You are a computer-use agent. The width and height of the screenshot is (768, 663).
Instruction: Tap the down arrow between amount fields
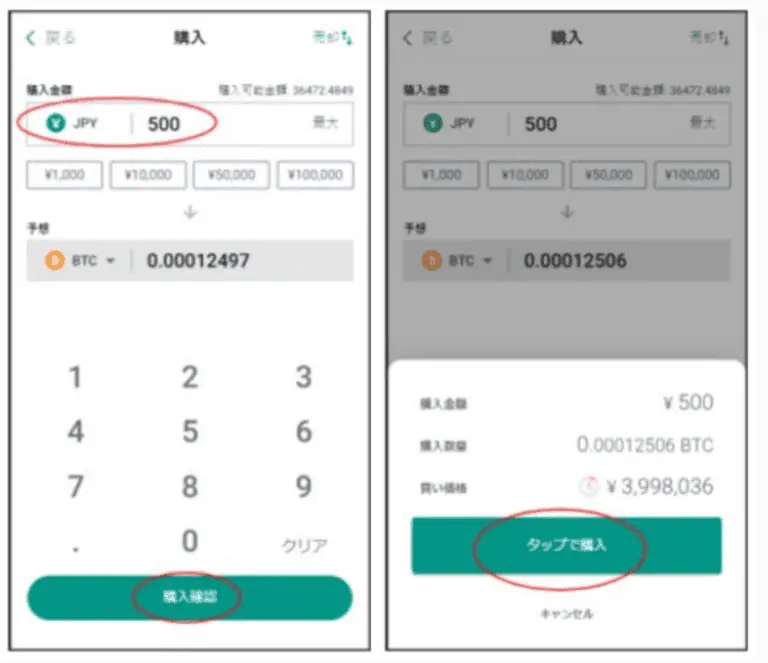tap(190, 212)
